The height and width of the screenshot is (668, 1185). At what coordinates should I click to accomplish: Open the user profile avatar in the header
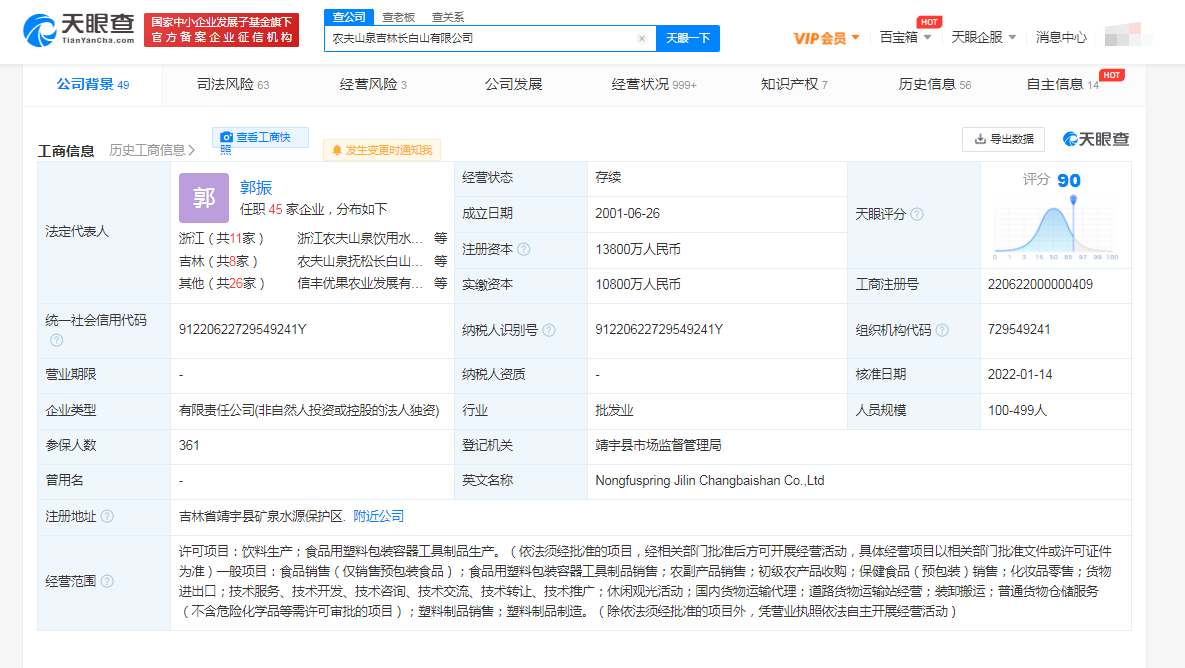[x=1128, y=36]
